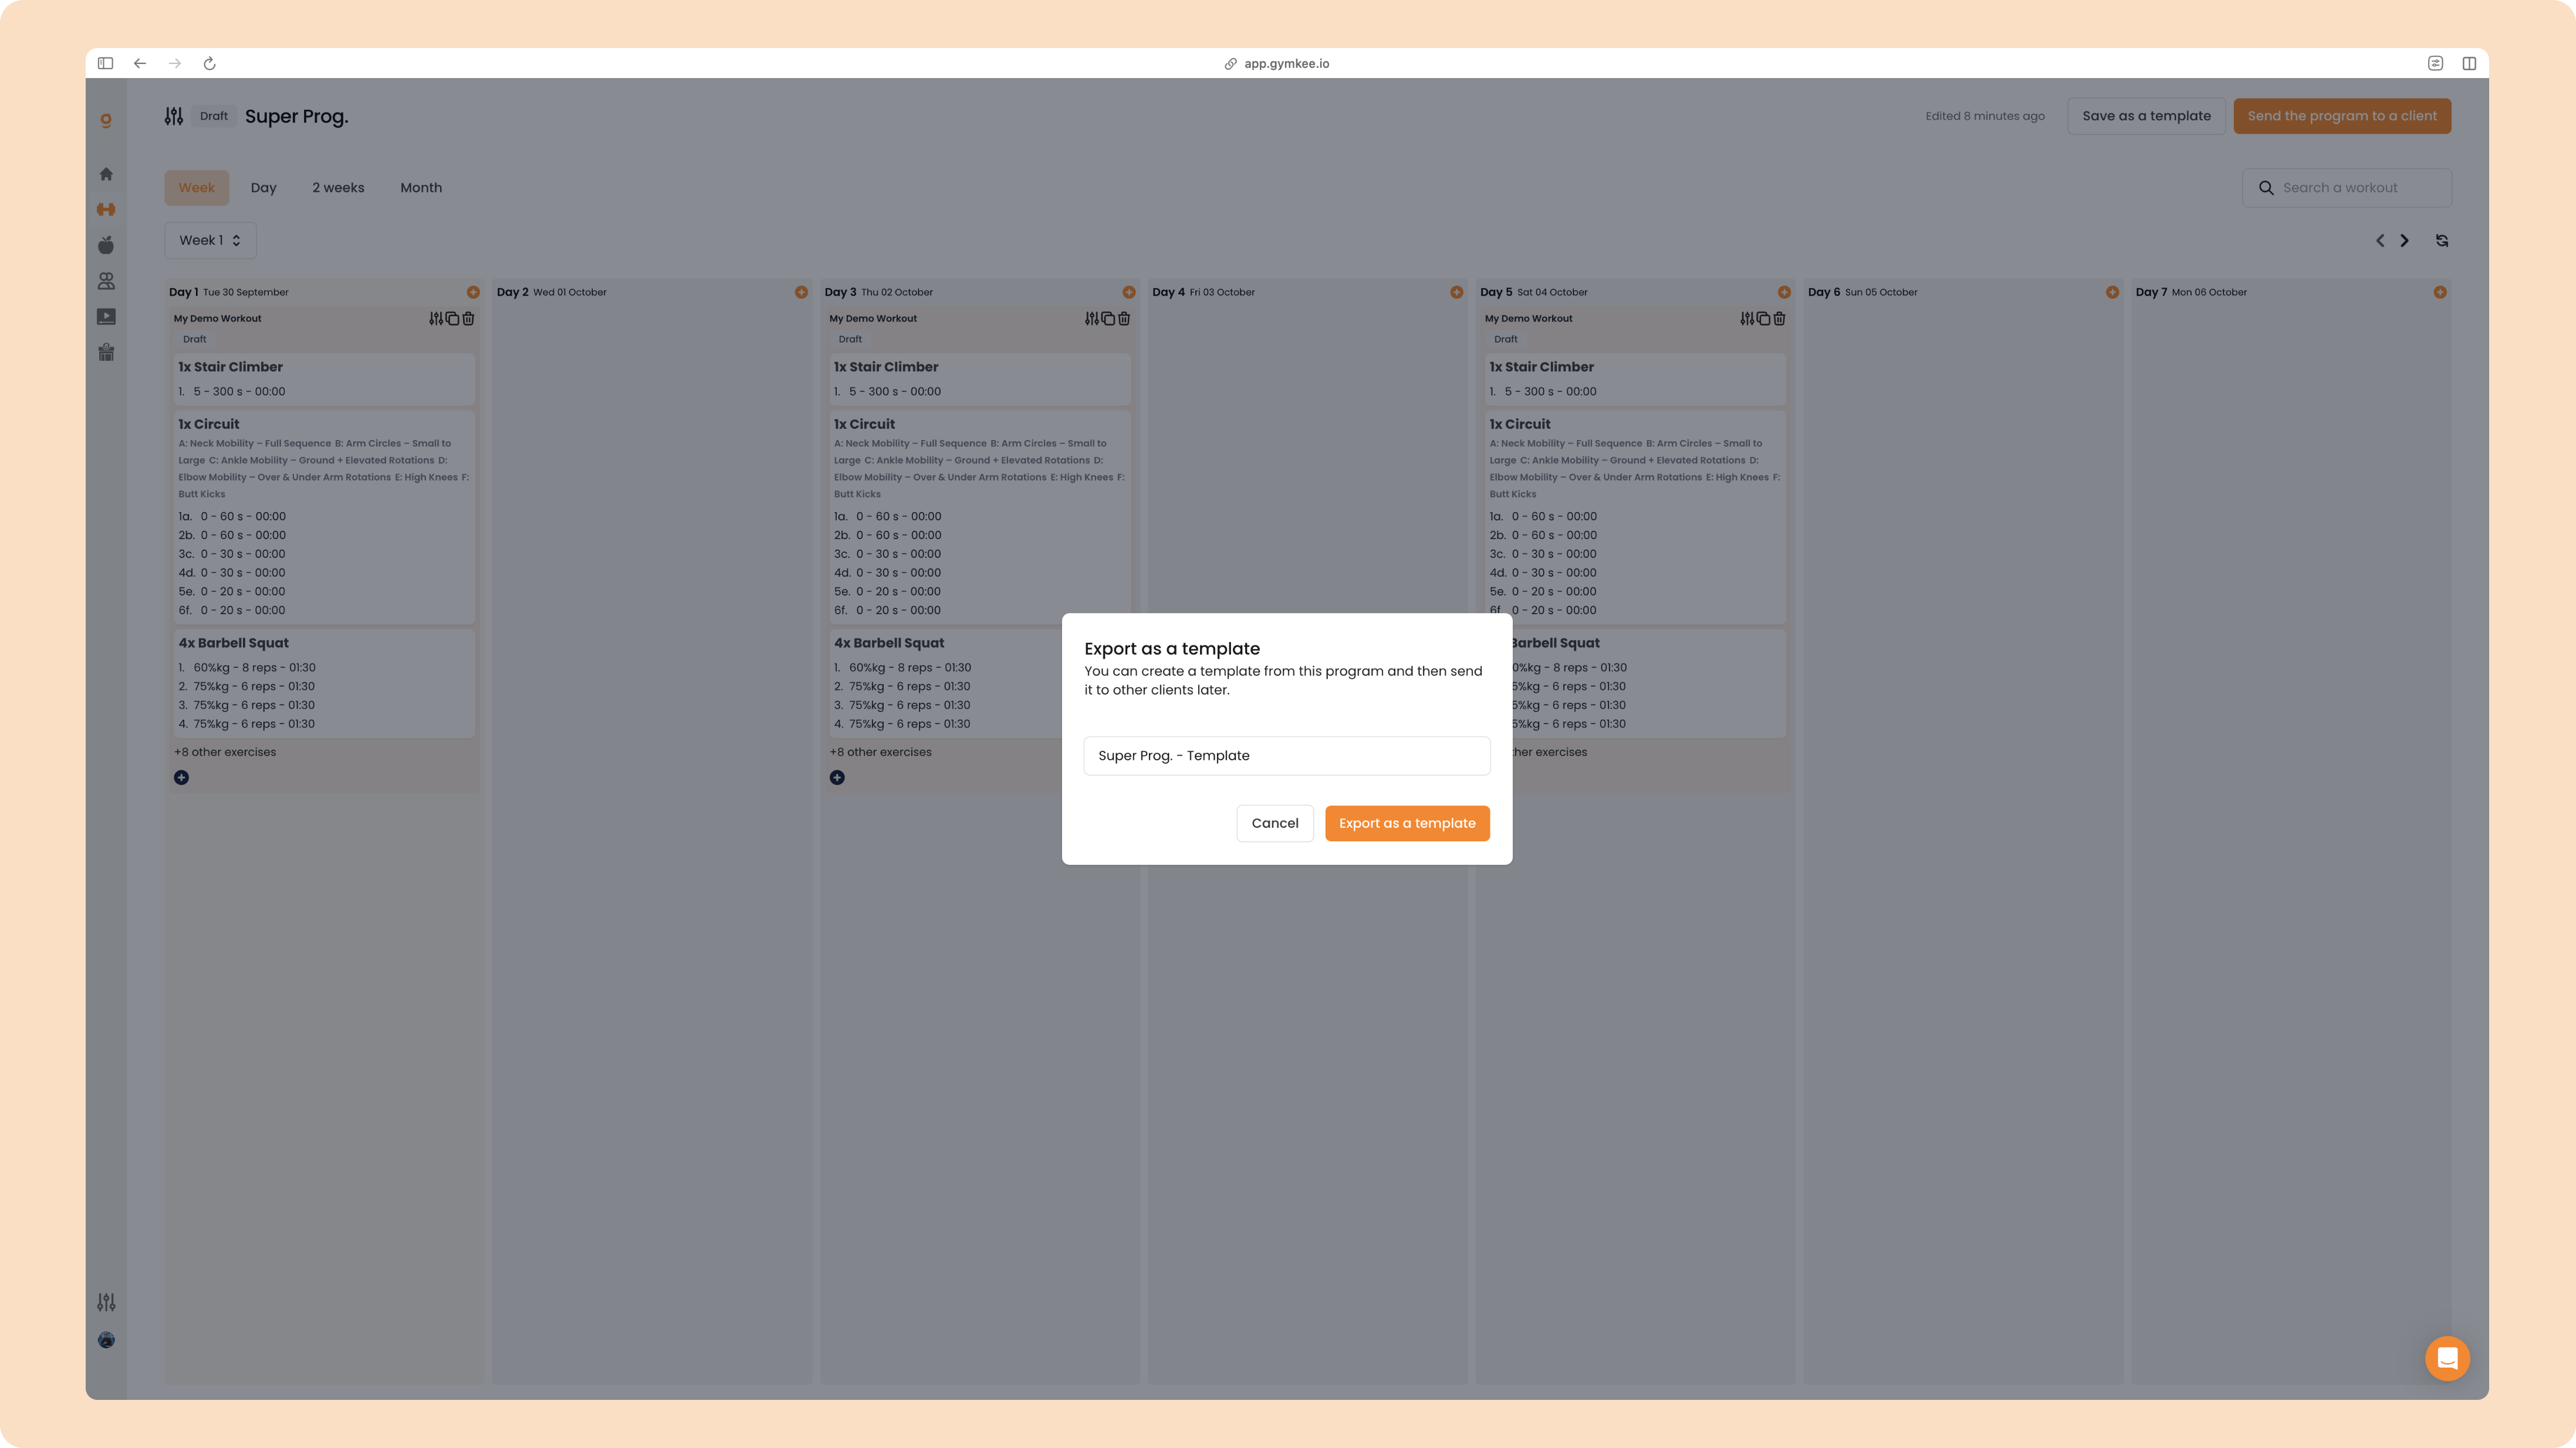The width and height of the screenshot is (2576, 1448).
Task: Open the Week 1 dropdown selector
Action: (x=210, y=240)
